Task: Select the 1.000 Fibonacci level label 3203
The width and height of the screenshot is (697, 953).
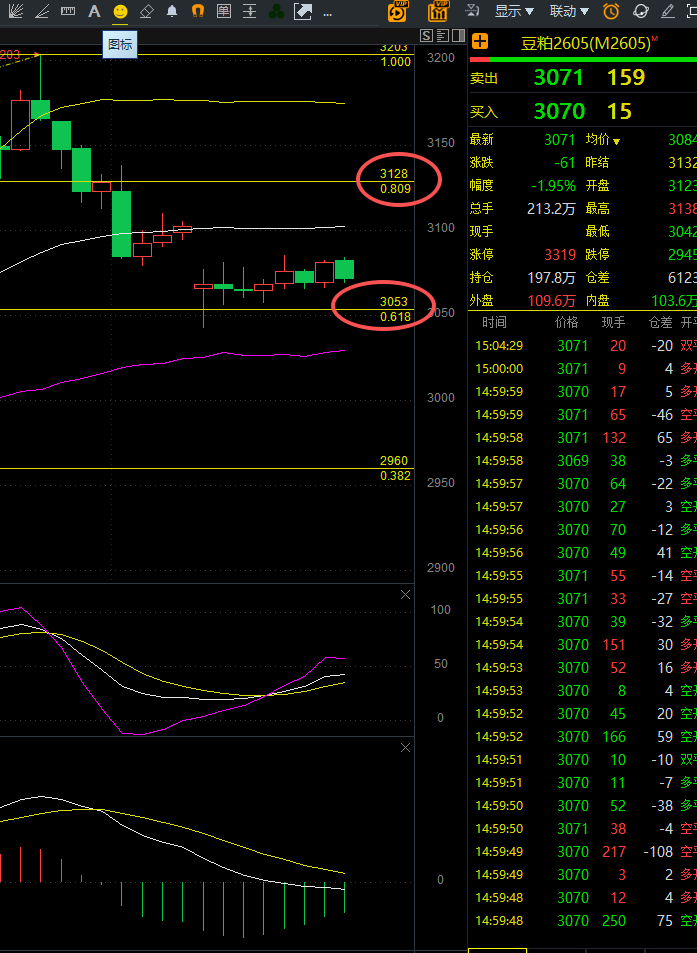Action: tap(394, 47)
